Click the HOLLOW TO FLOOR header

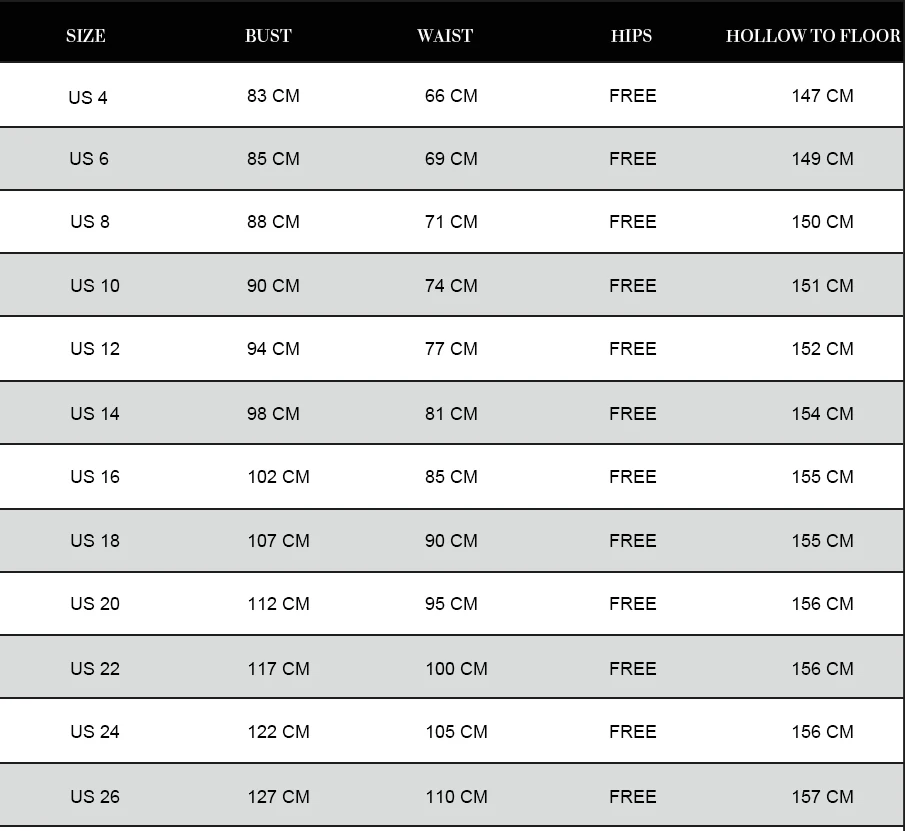tap(813, 36)
